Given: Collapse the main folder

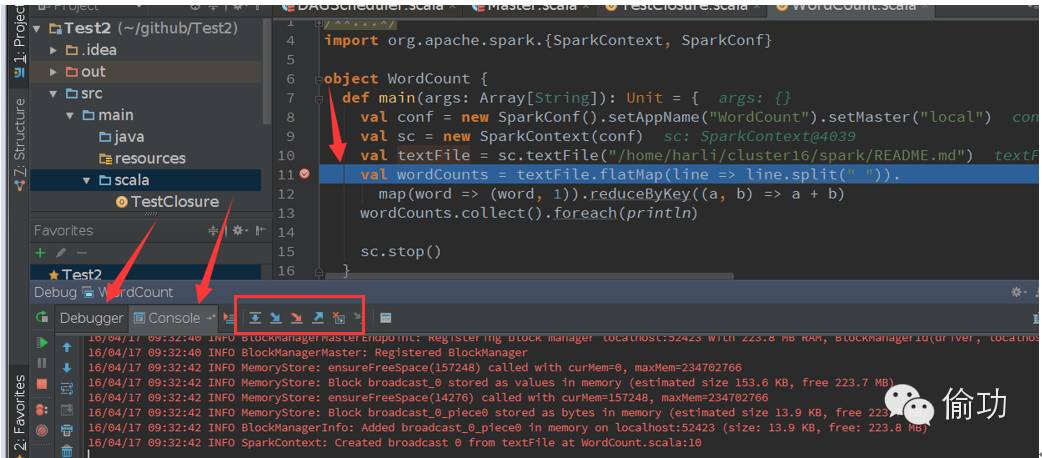Looking at the screenshot, I should point(70,116).
